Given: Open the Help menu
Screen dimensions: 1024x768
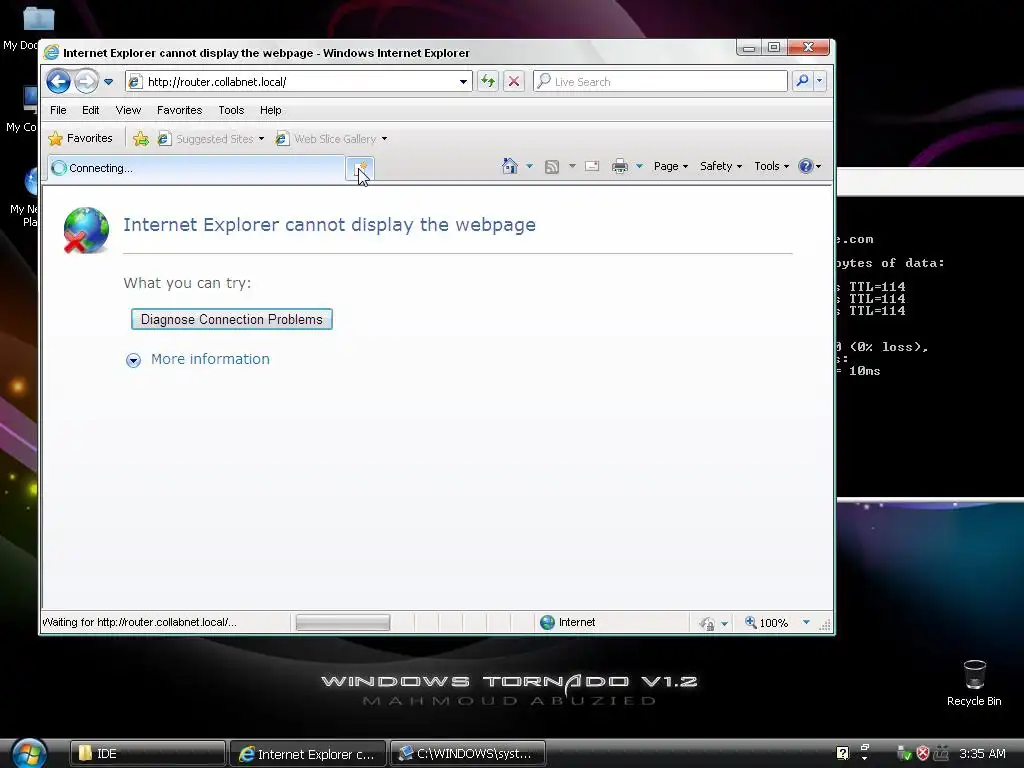Looking at the screenshot, I should (x=270, y=110).
